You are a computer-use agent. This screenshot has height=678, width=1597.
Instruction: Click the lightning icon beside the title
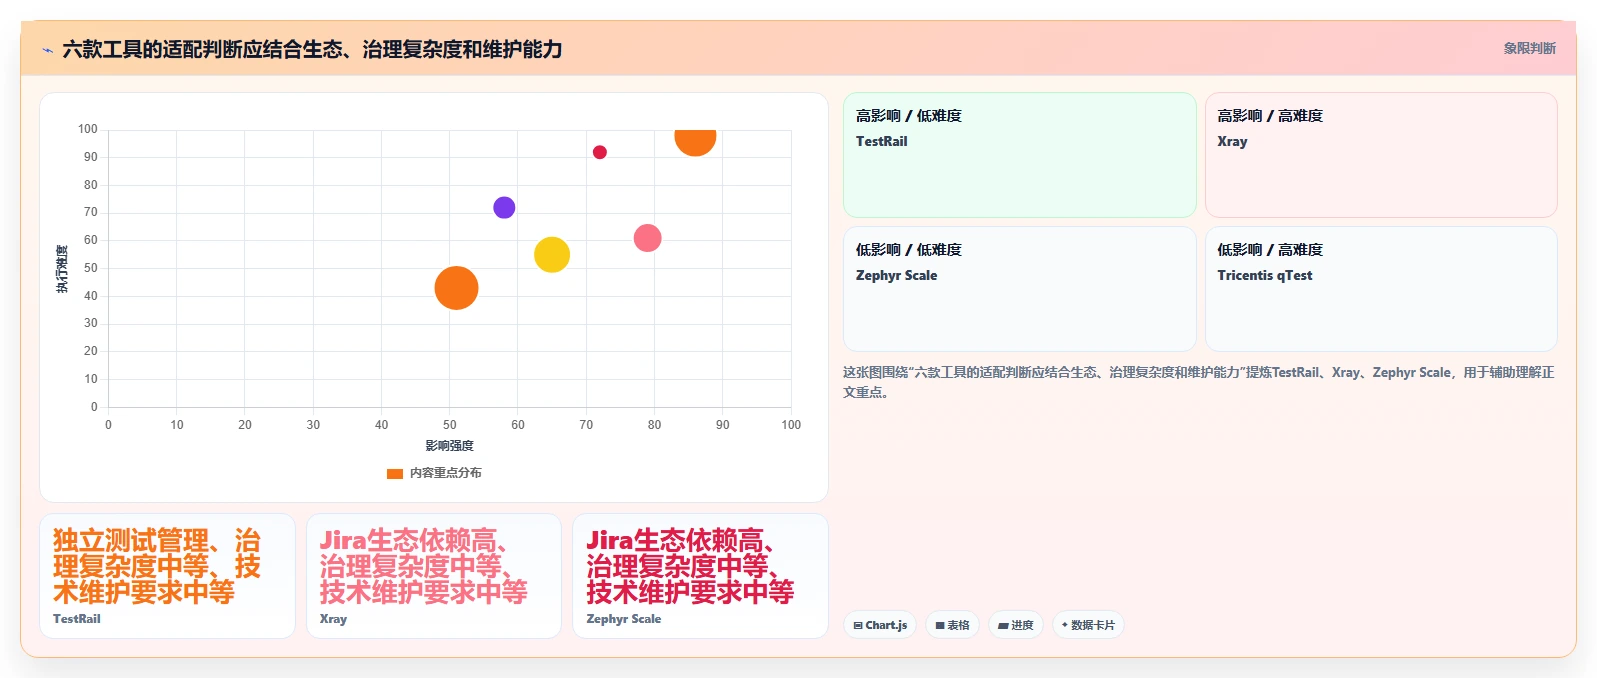click(x=47, y=50)
